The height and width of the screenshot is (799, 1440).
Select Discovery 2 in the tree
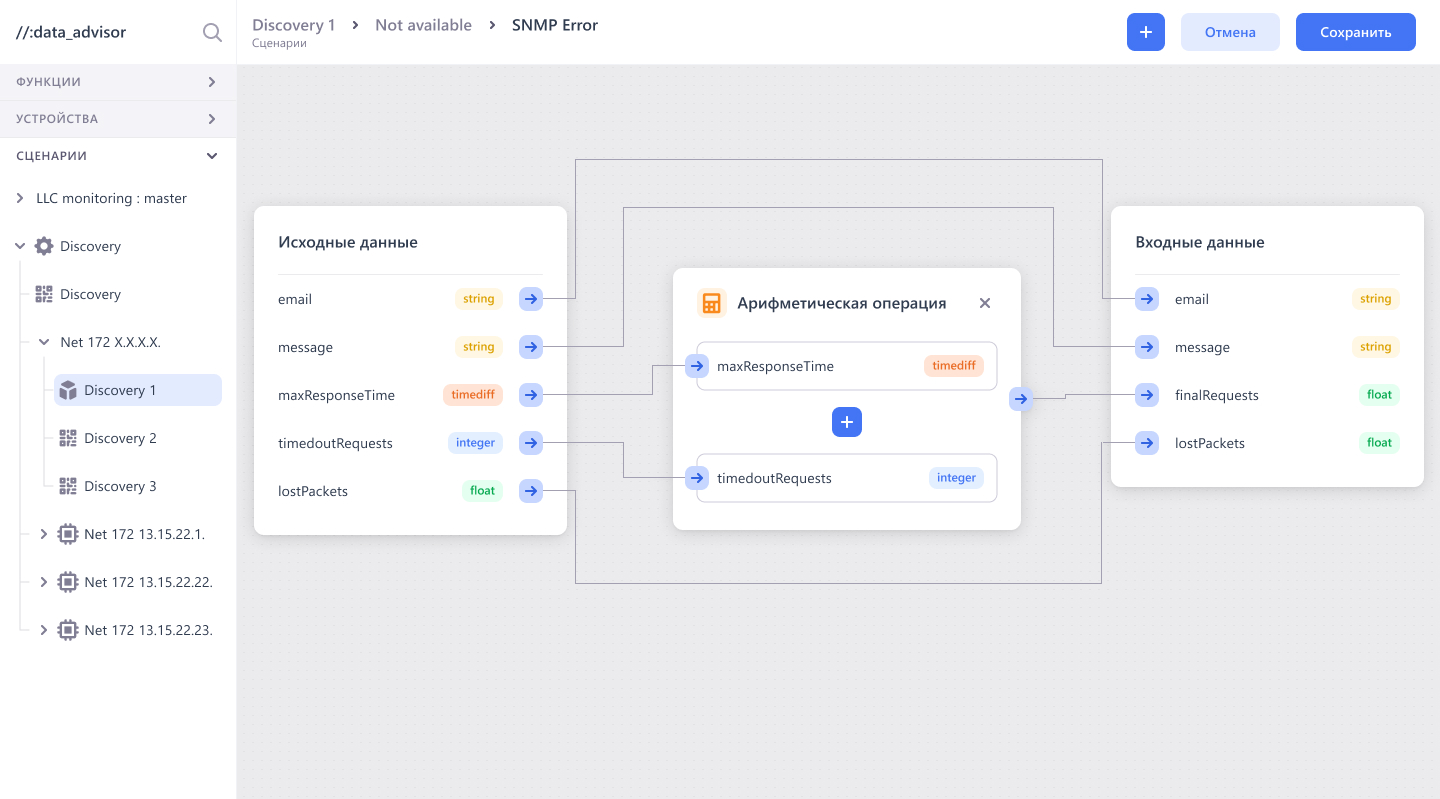click(x=120, y=438)
